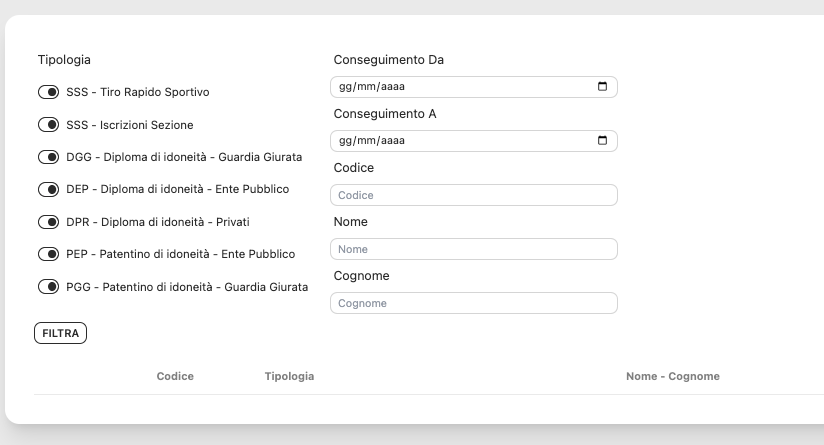Focus the Conseguimento Da date field
824x445 pixels.
pyautogui.click(x=460, y=87)
